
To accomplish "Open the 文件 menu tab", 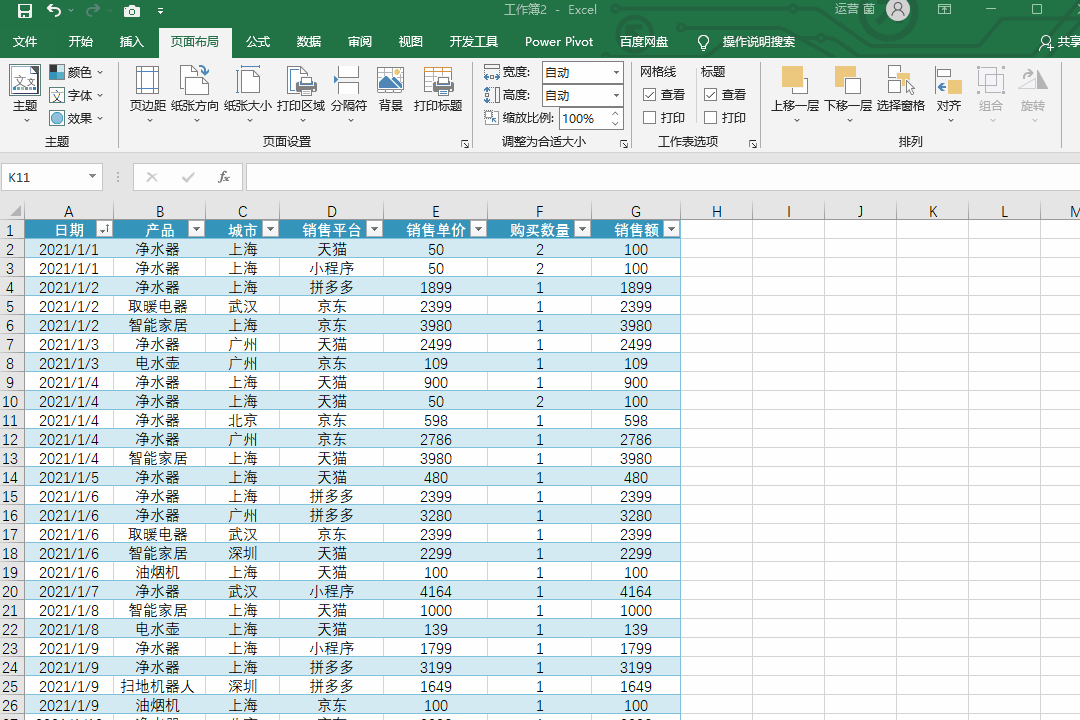I will [25, 42].
